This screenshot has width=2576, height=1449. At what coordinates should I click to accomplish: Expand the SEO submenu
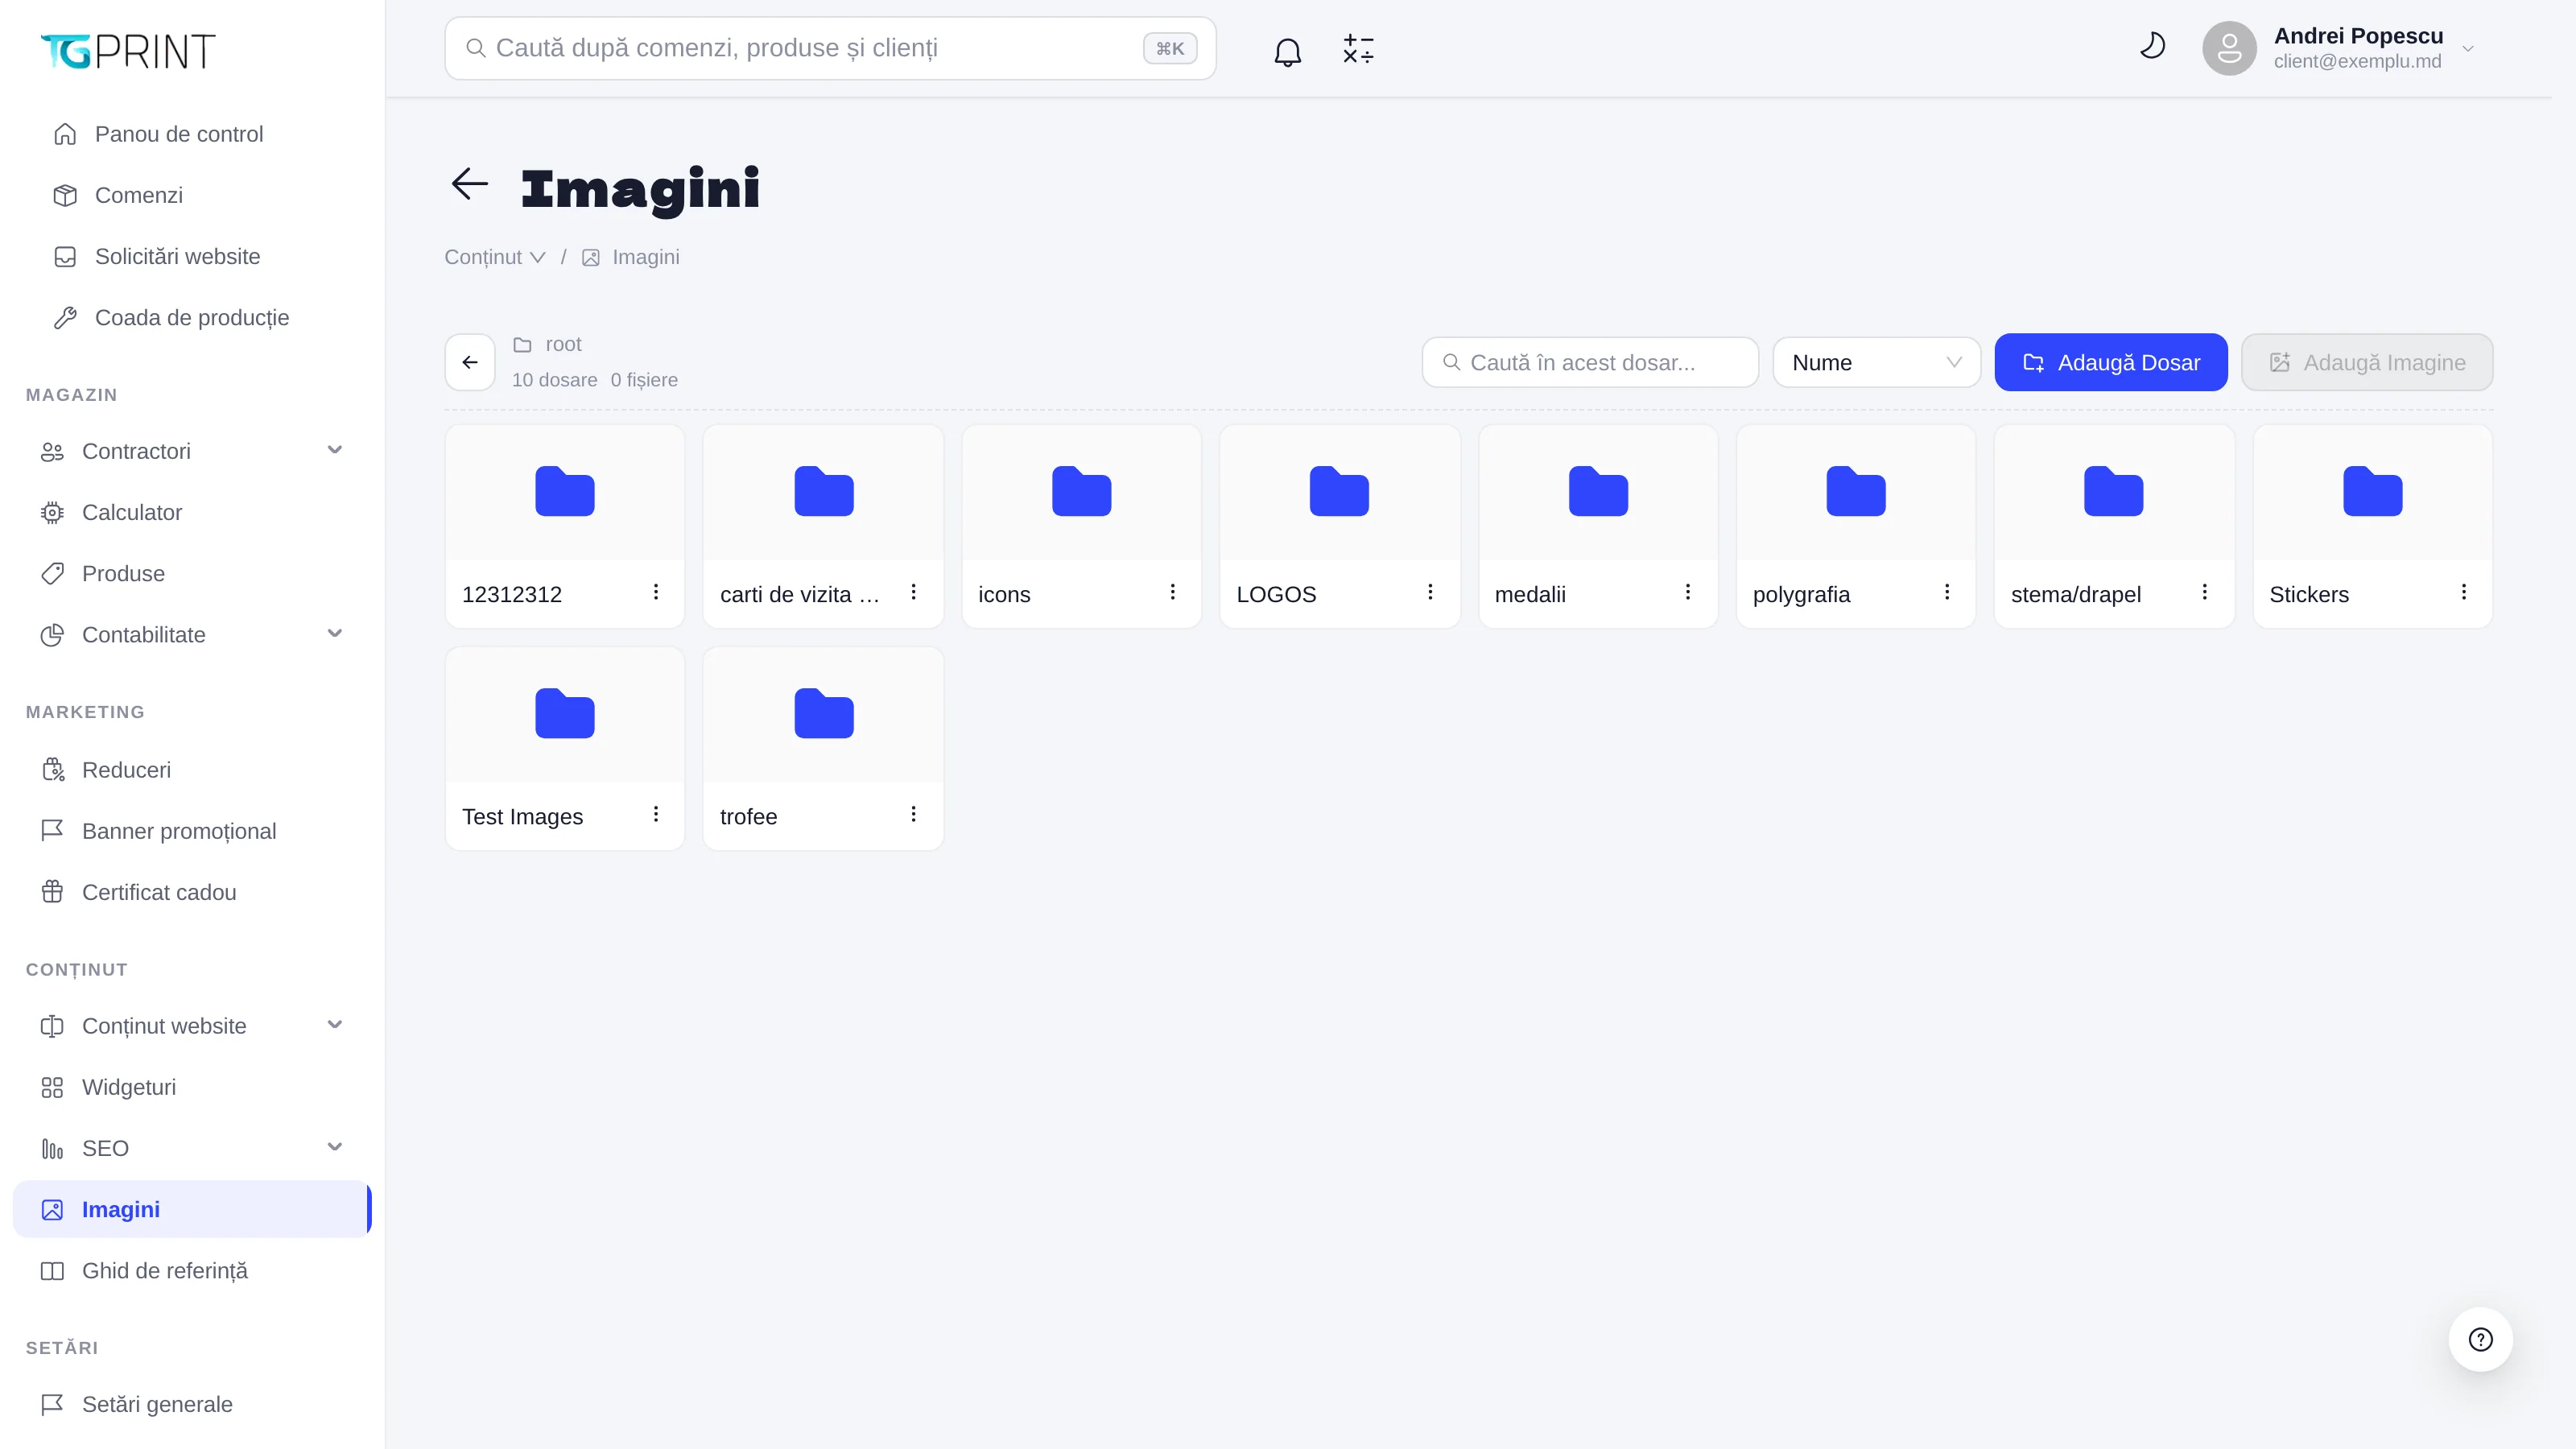point(335,1147)
